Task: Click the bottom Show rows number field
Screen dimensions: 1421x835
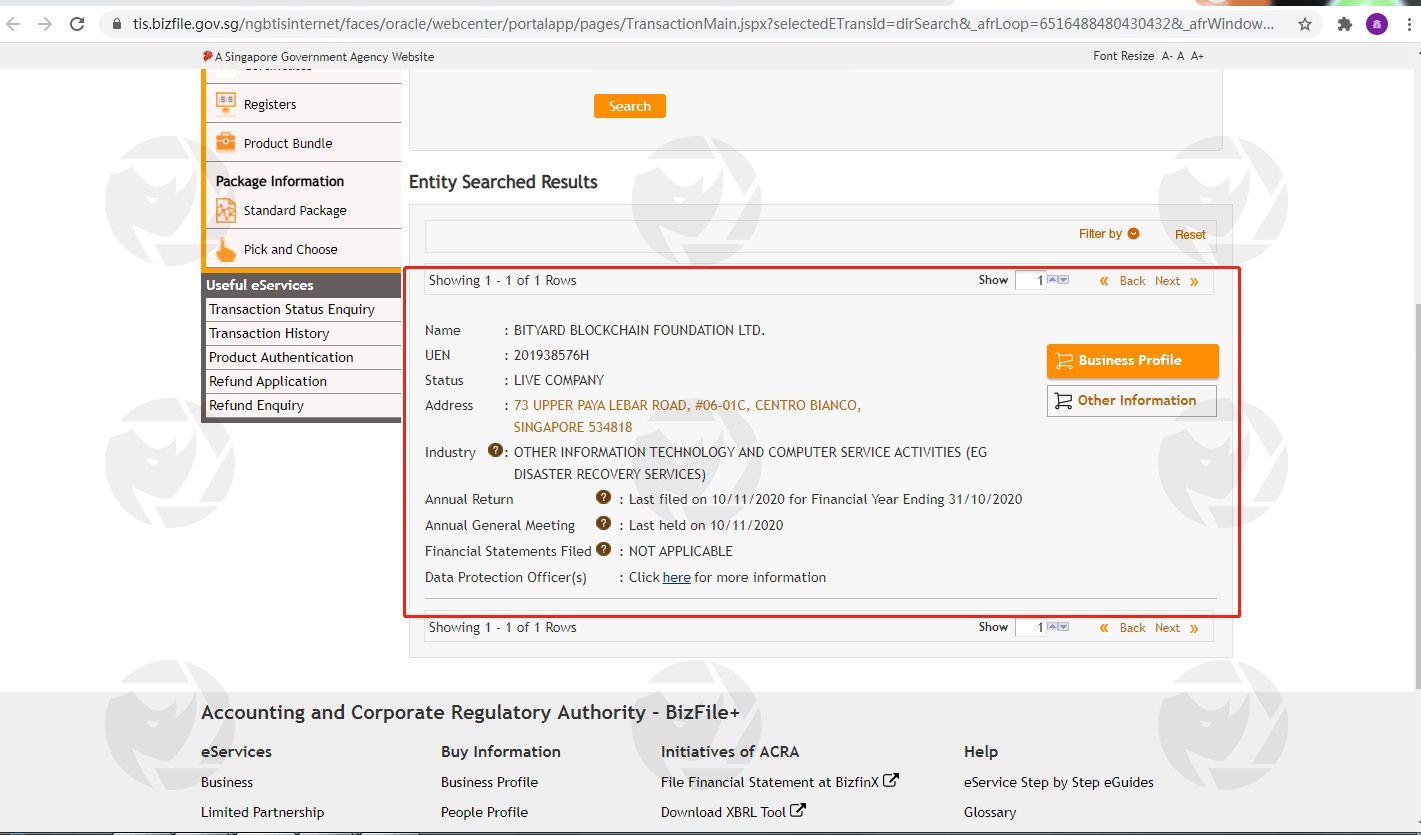Action: click(x=1030, y=628)
